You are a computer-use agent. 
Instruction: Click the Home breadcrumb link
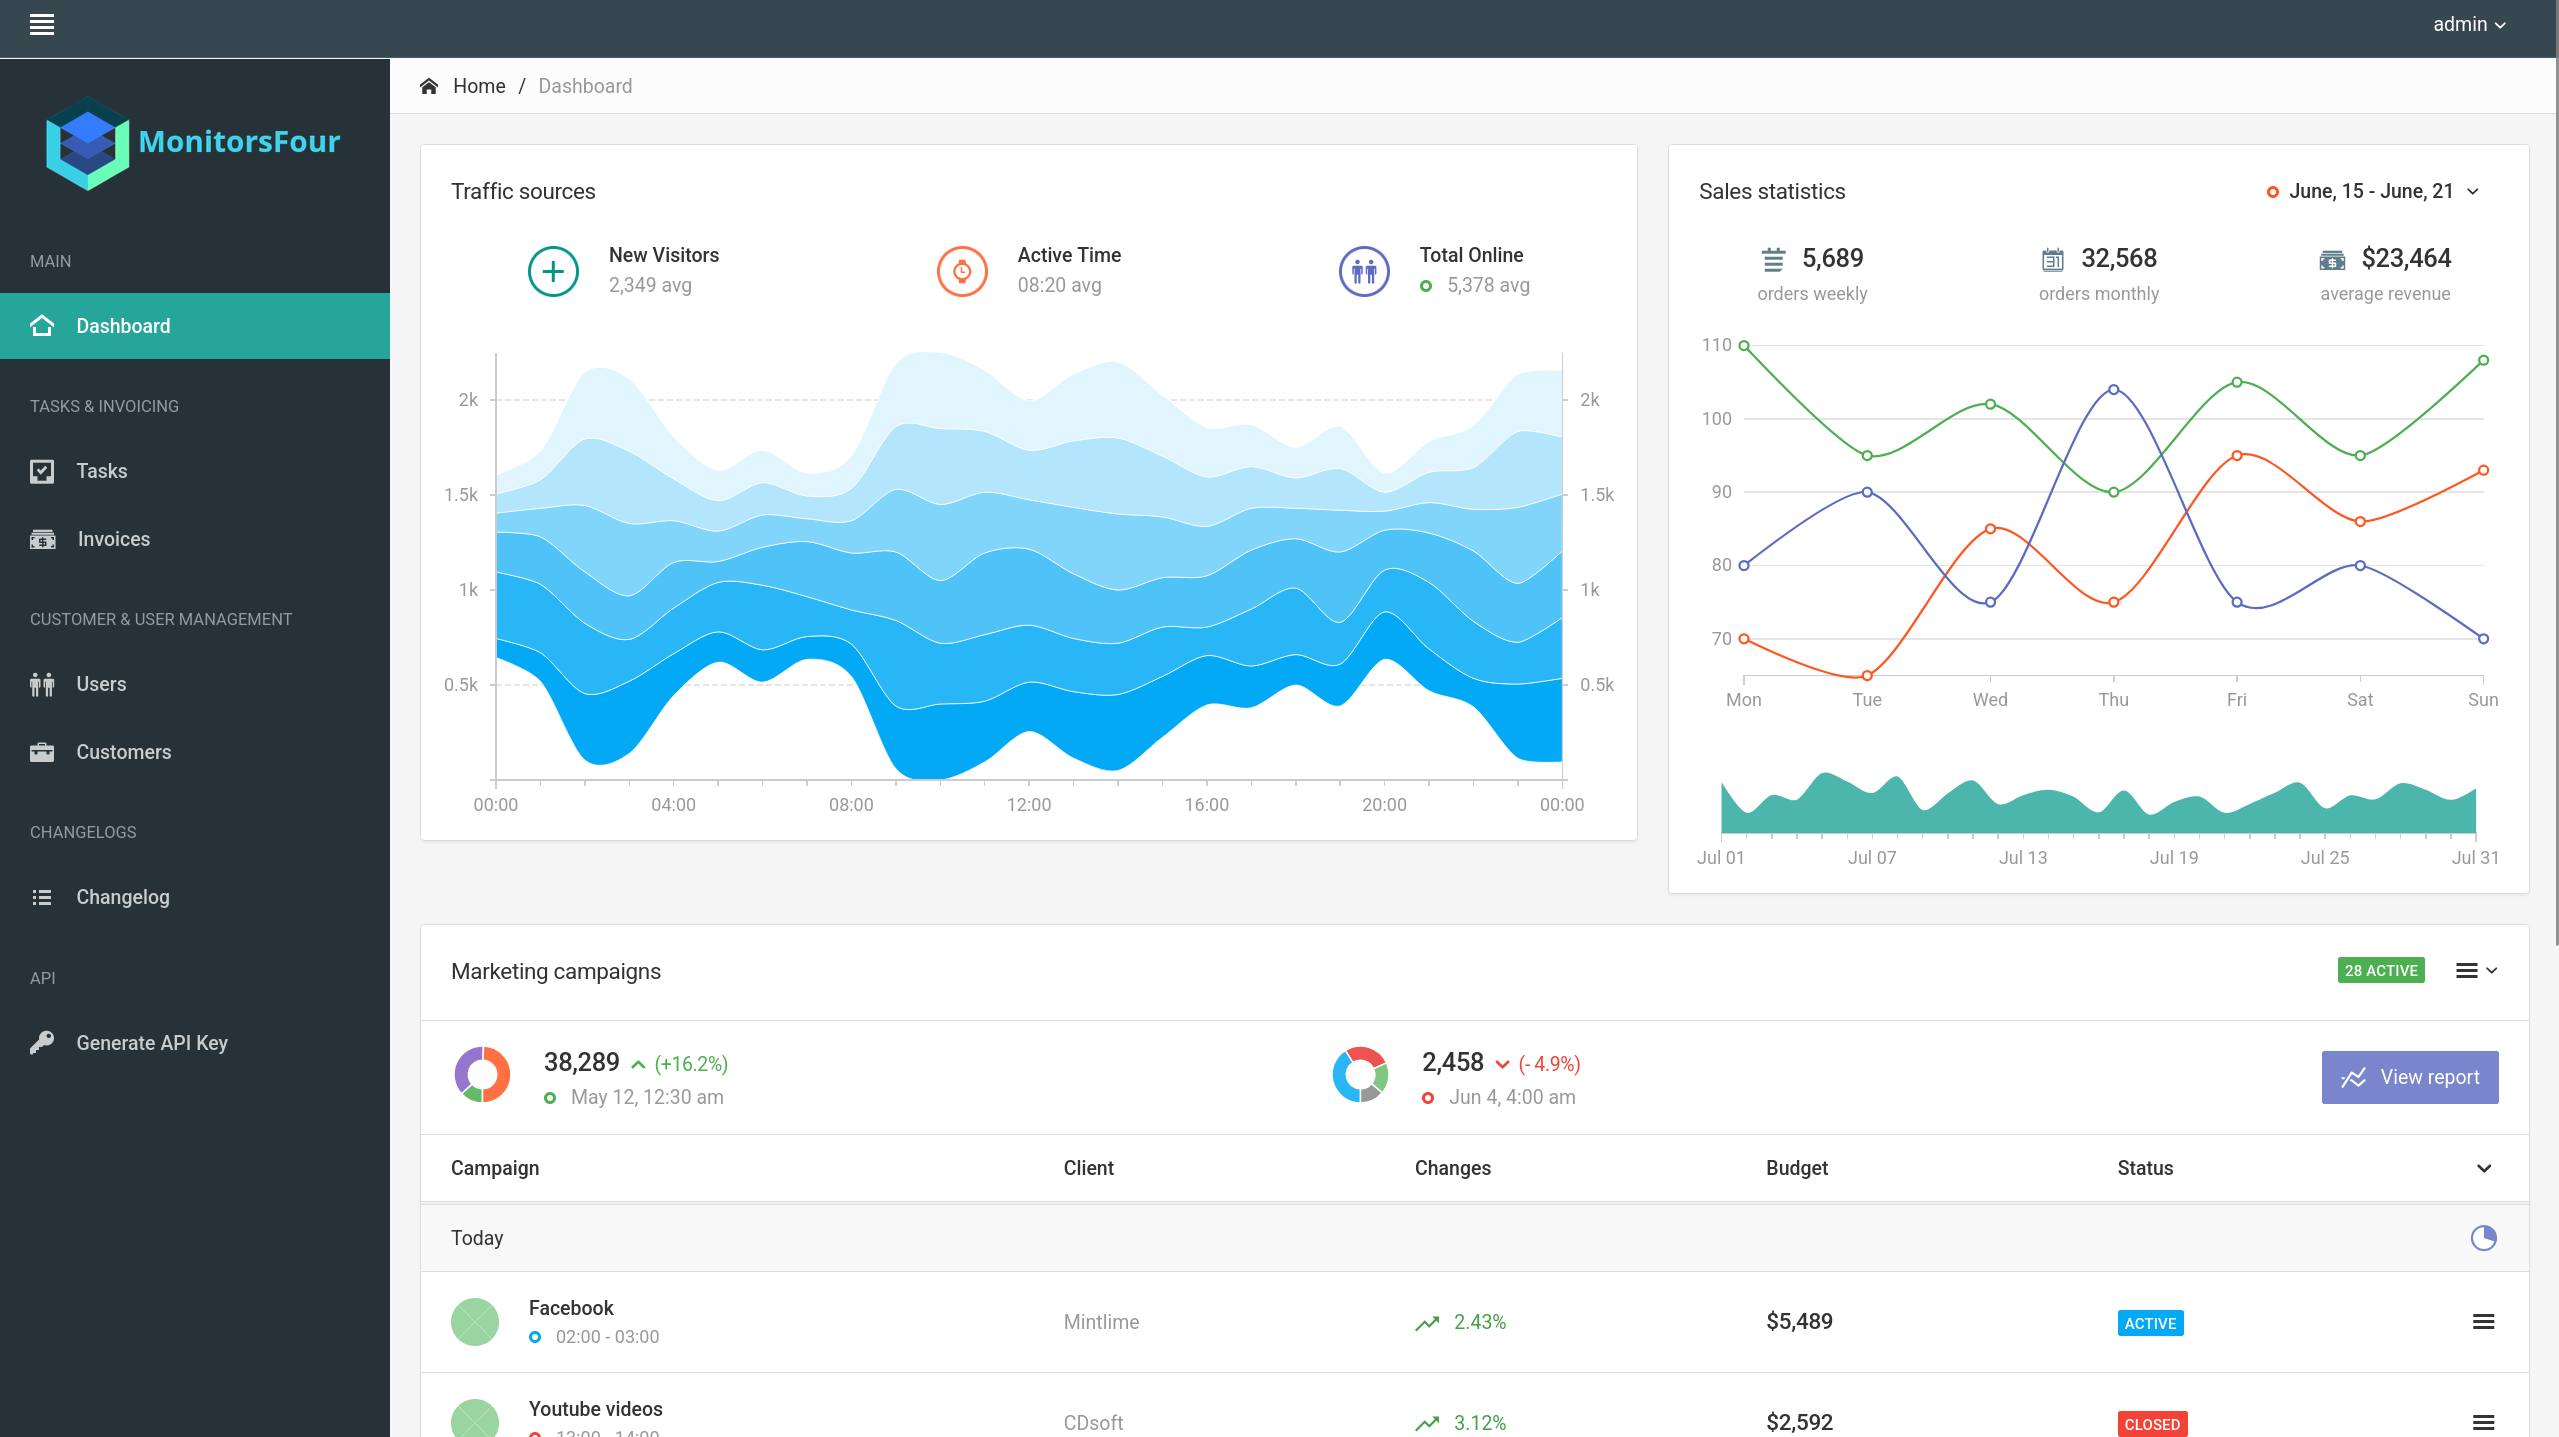[479, 86]
